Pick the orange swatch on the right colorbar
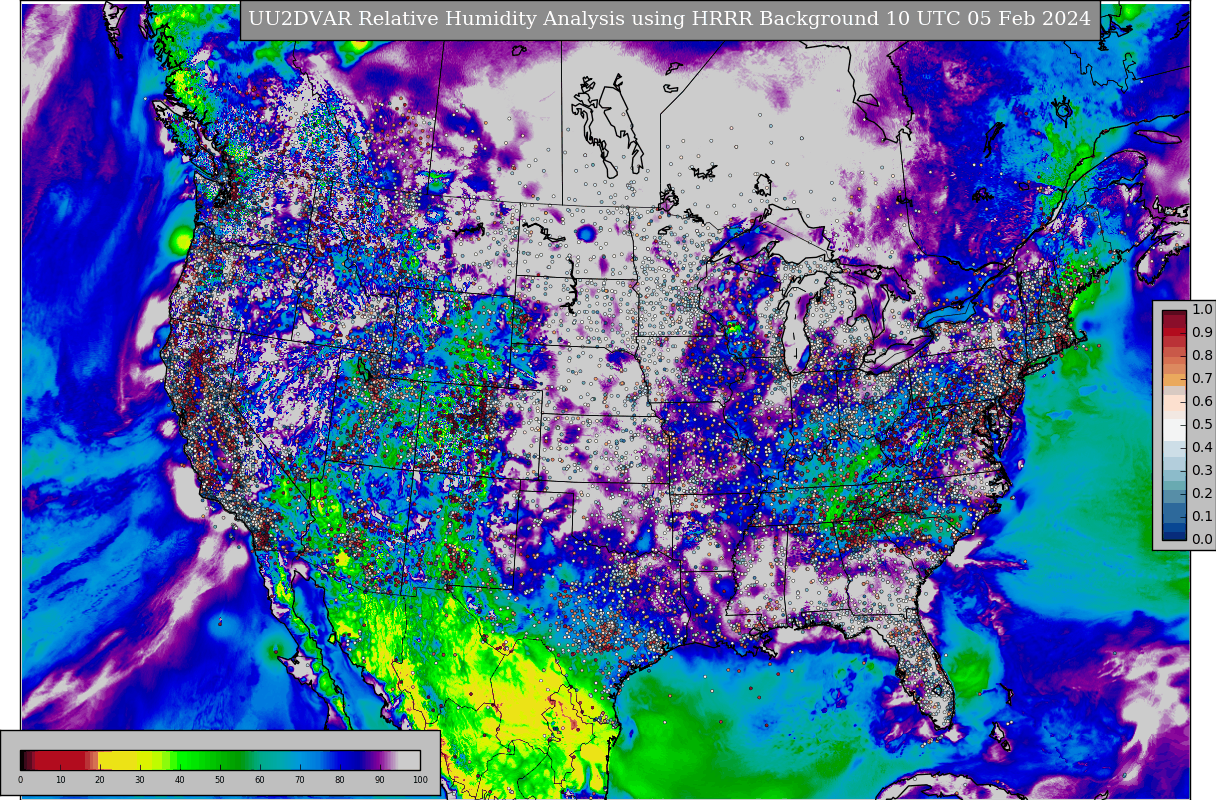 click(1174, 378)
